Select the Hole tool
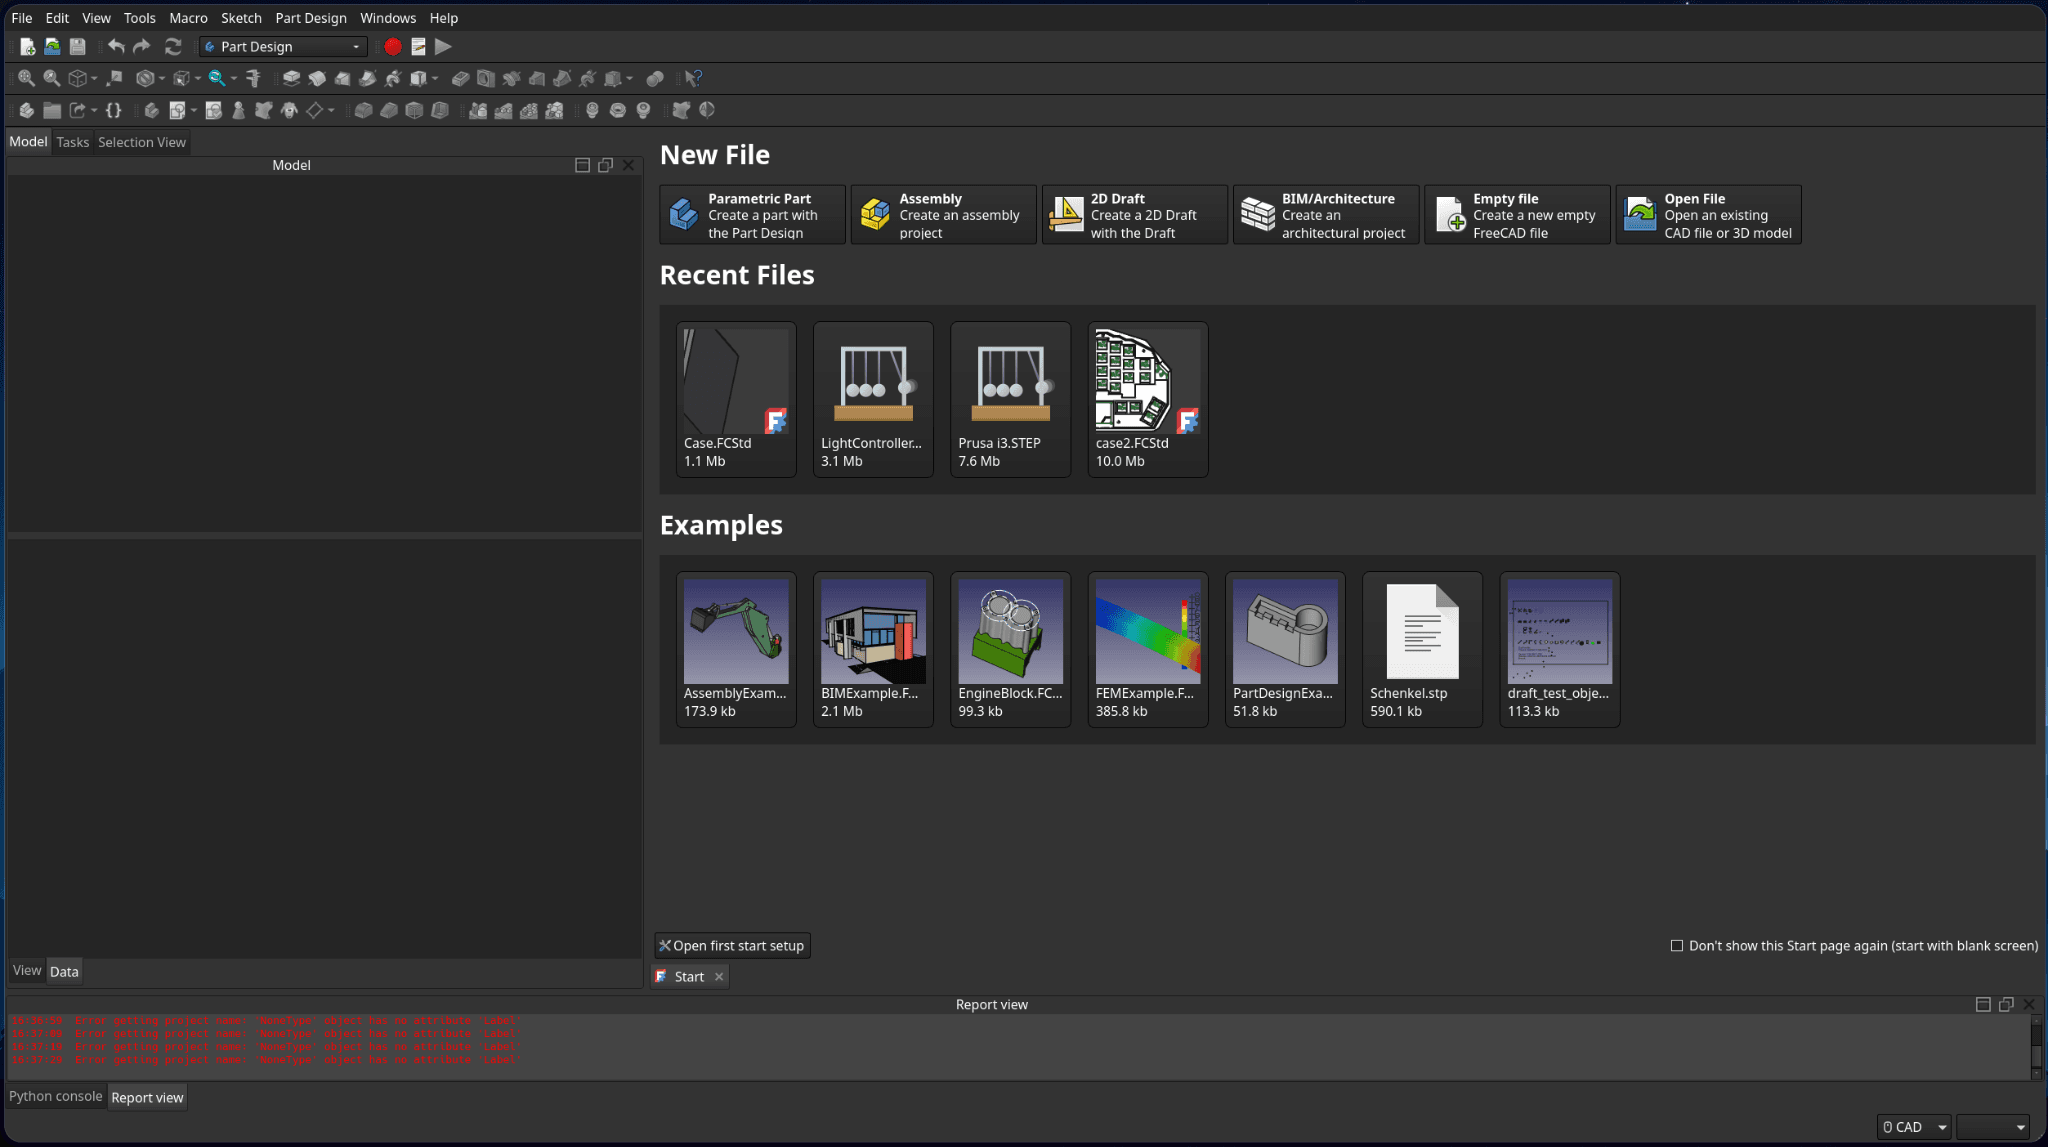The width and height of the screenshot is (2048, 1147). 486,78
